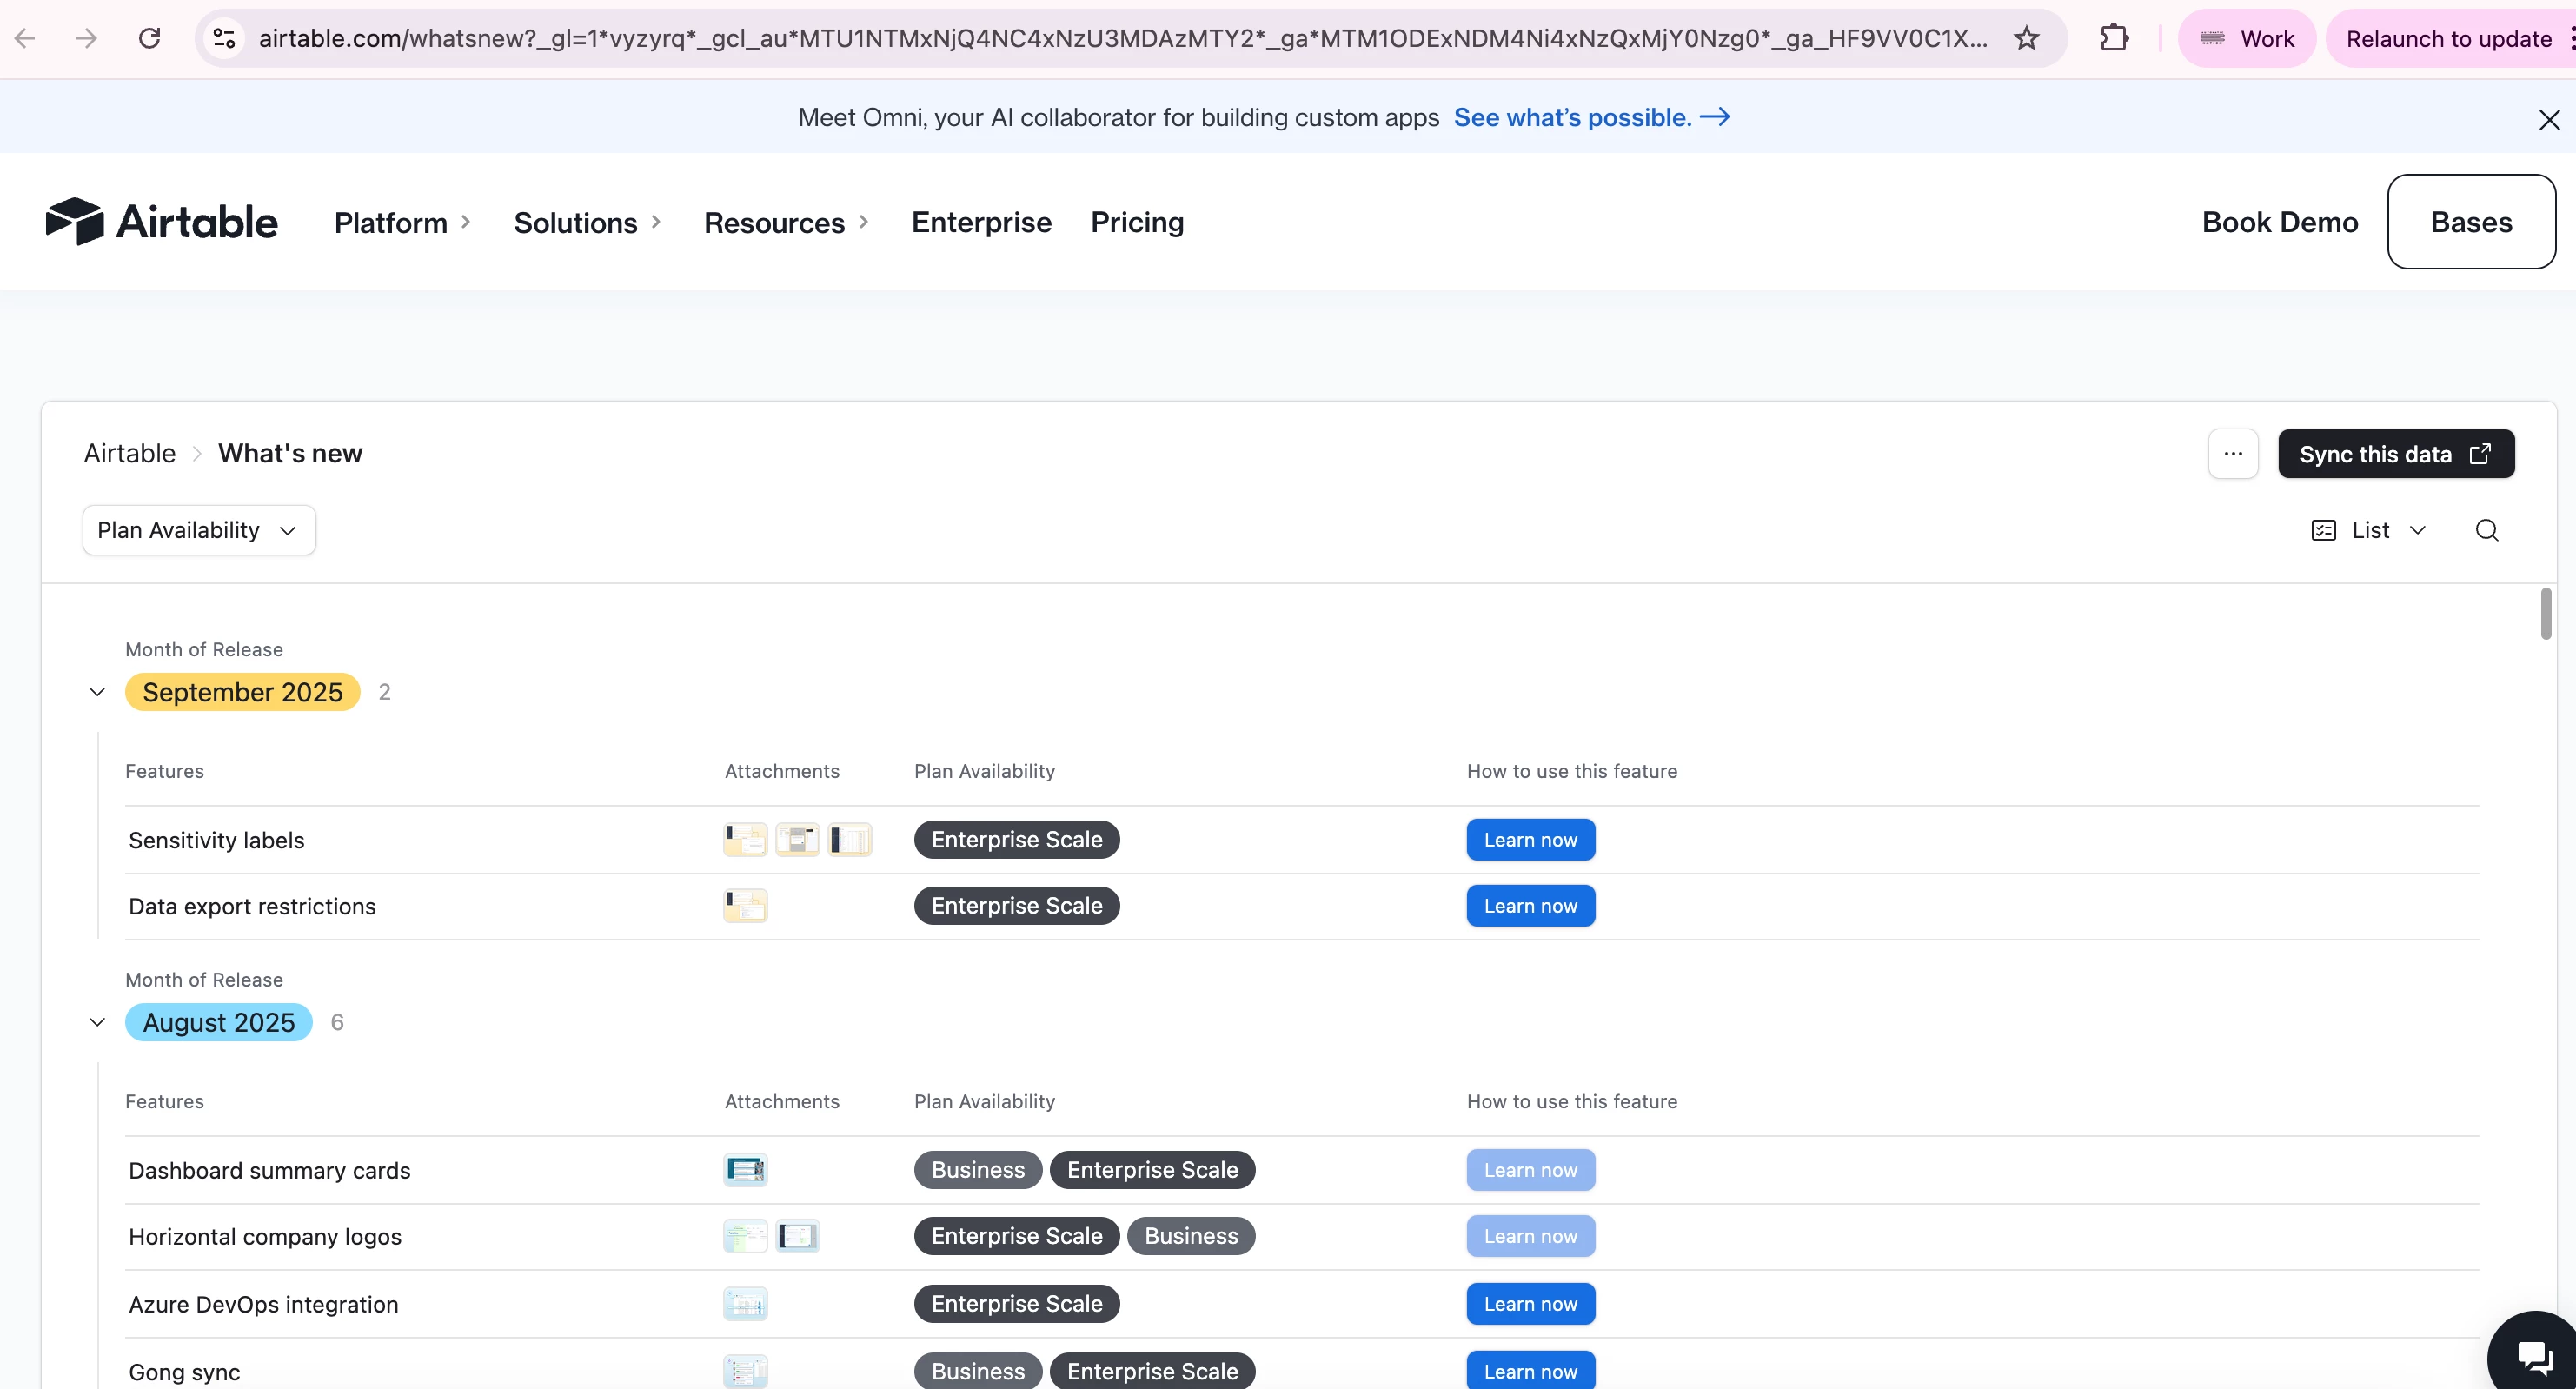
Task: Click Learn now for Dashboard summary cards
Action: click(1530, 1169)
